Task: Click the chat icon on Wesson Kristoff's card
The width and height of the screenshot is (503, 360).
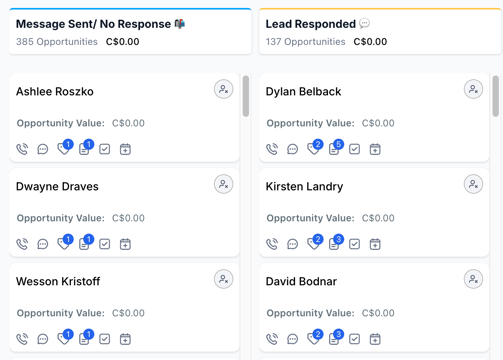Action: click(43, 339)
